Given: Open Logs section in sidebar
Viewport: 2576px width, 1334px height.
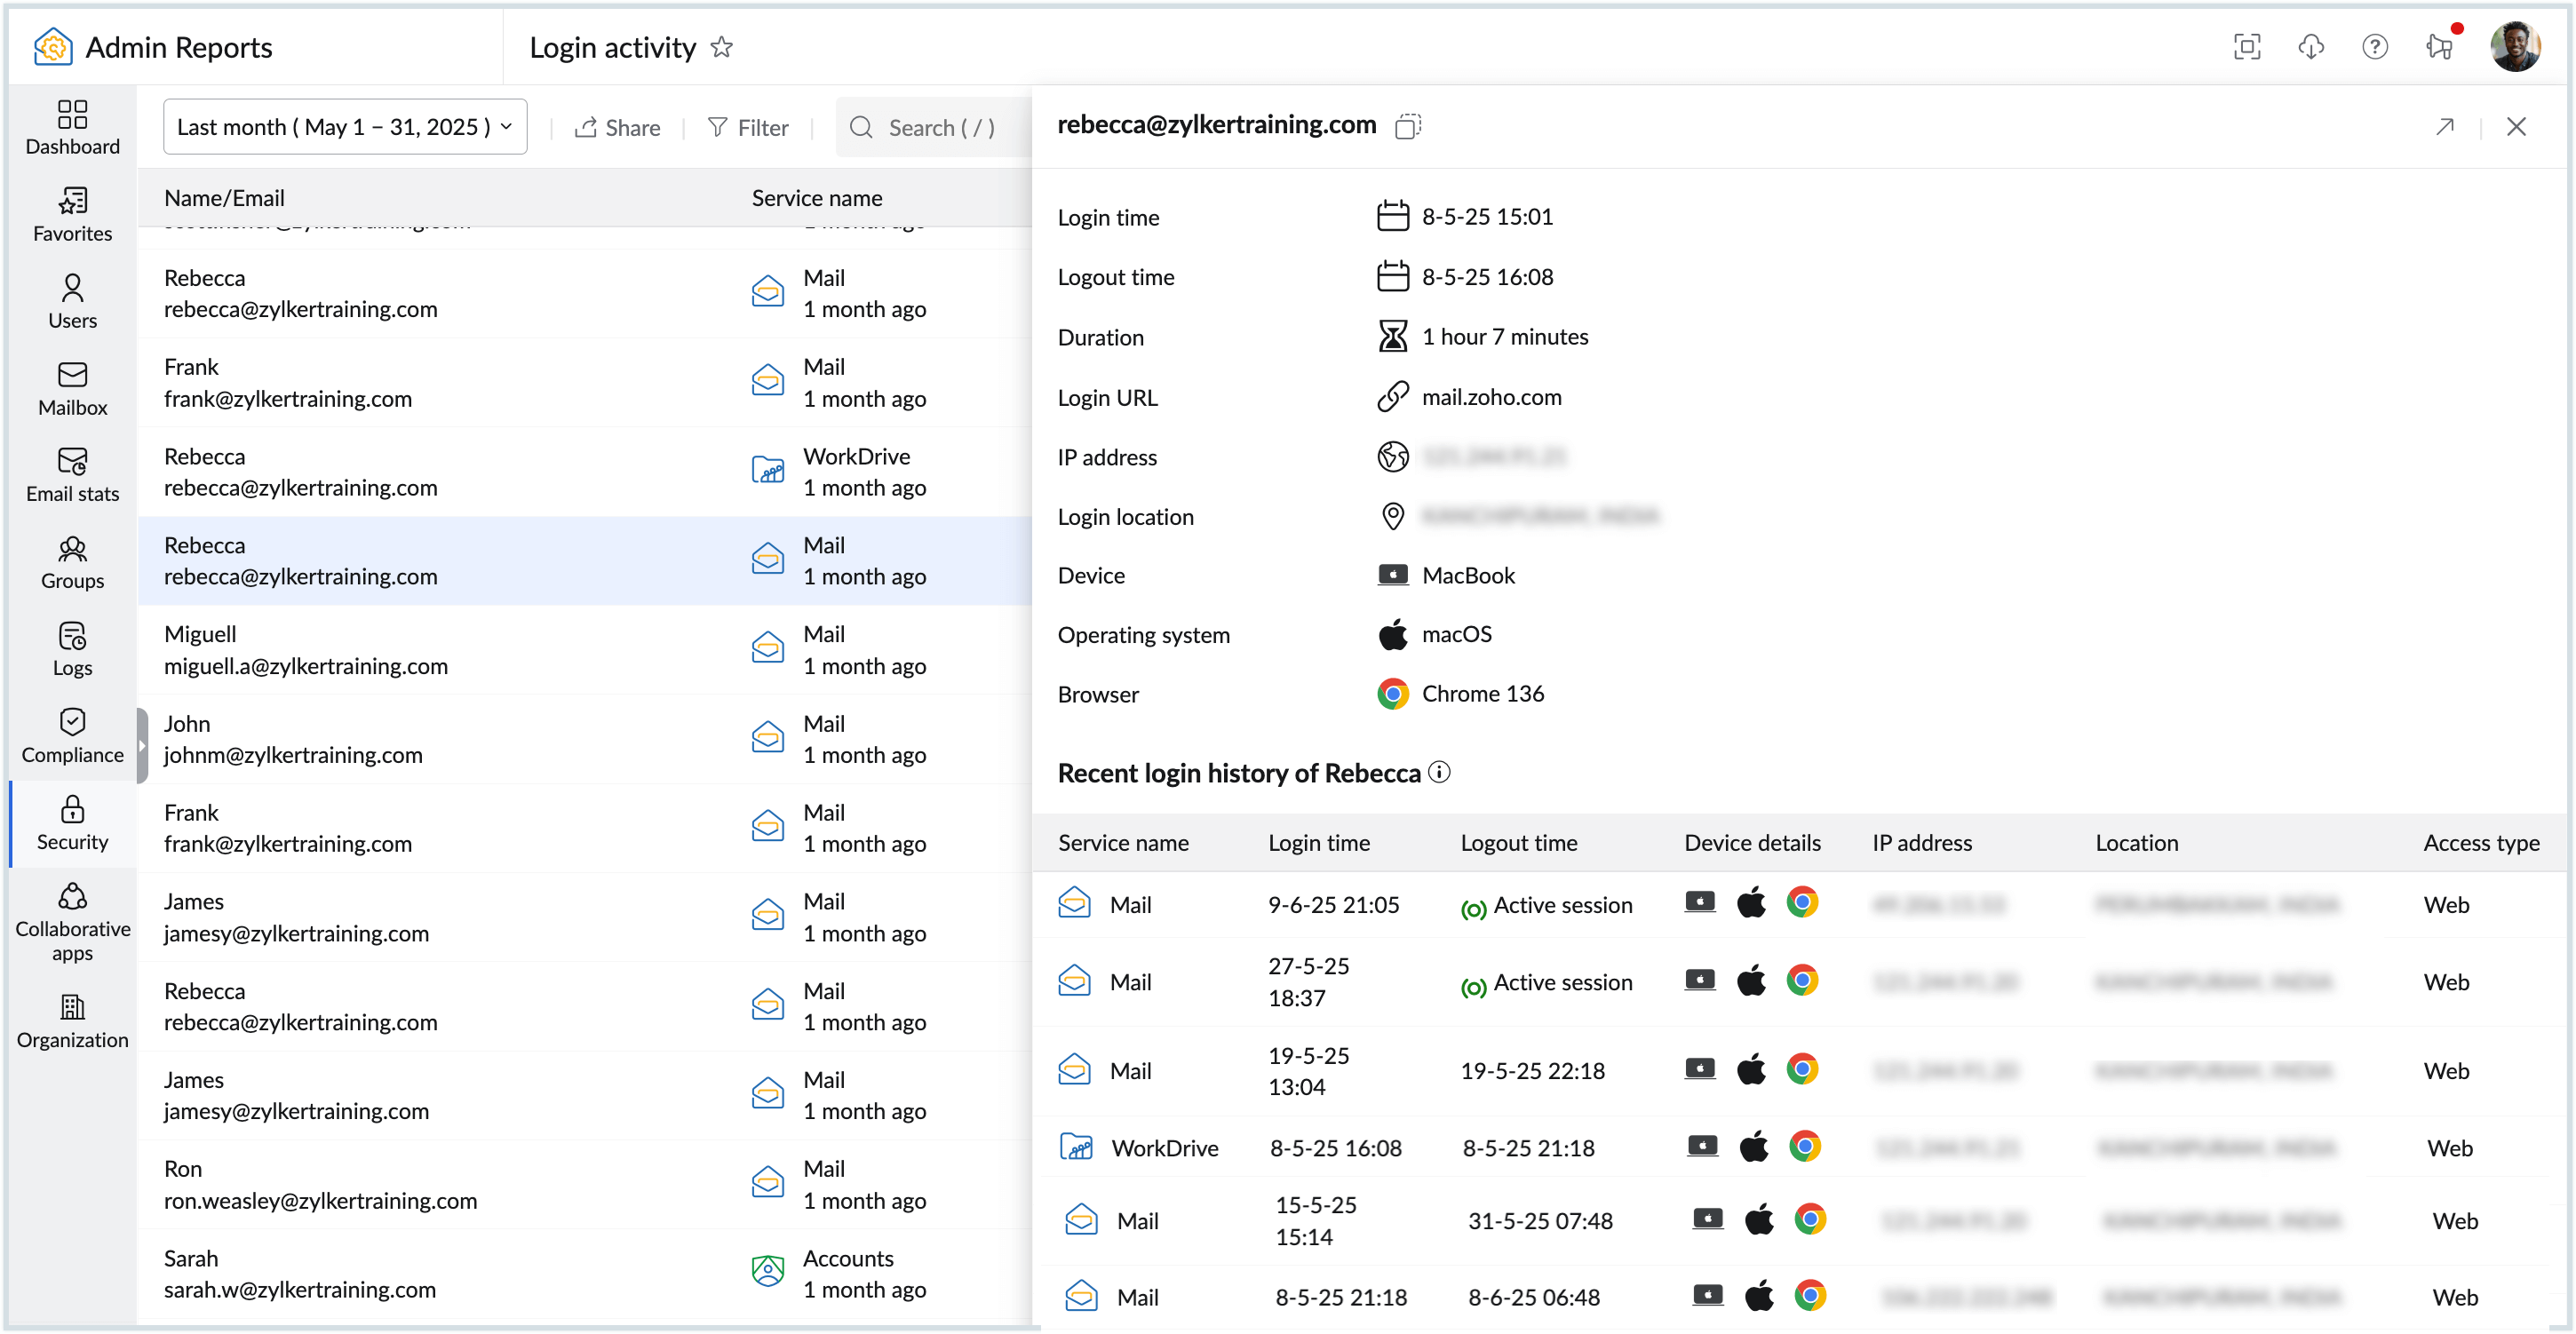Looking at the screenshot, I should pos(72,648).
